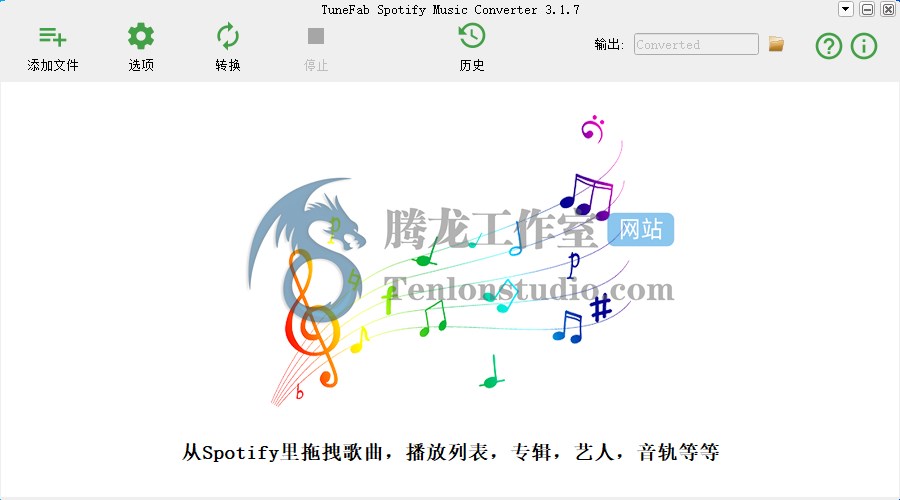Screen dimensions: 900x500
Task: Show about info icon
Action: pyautogui.click(x=864, y=46)
